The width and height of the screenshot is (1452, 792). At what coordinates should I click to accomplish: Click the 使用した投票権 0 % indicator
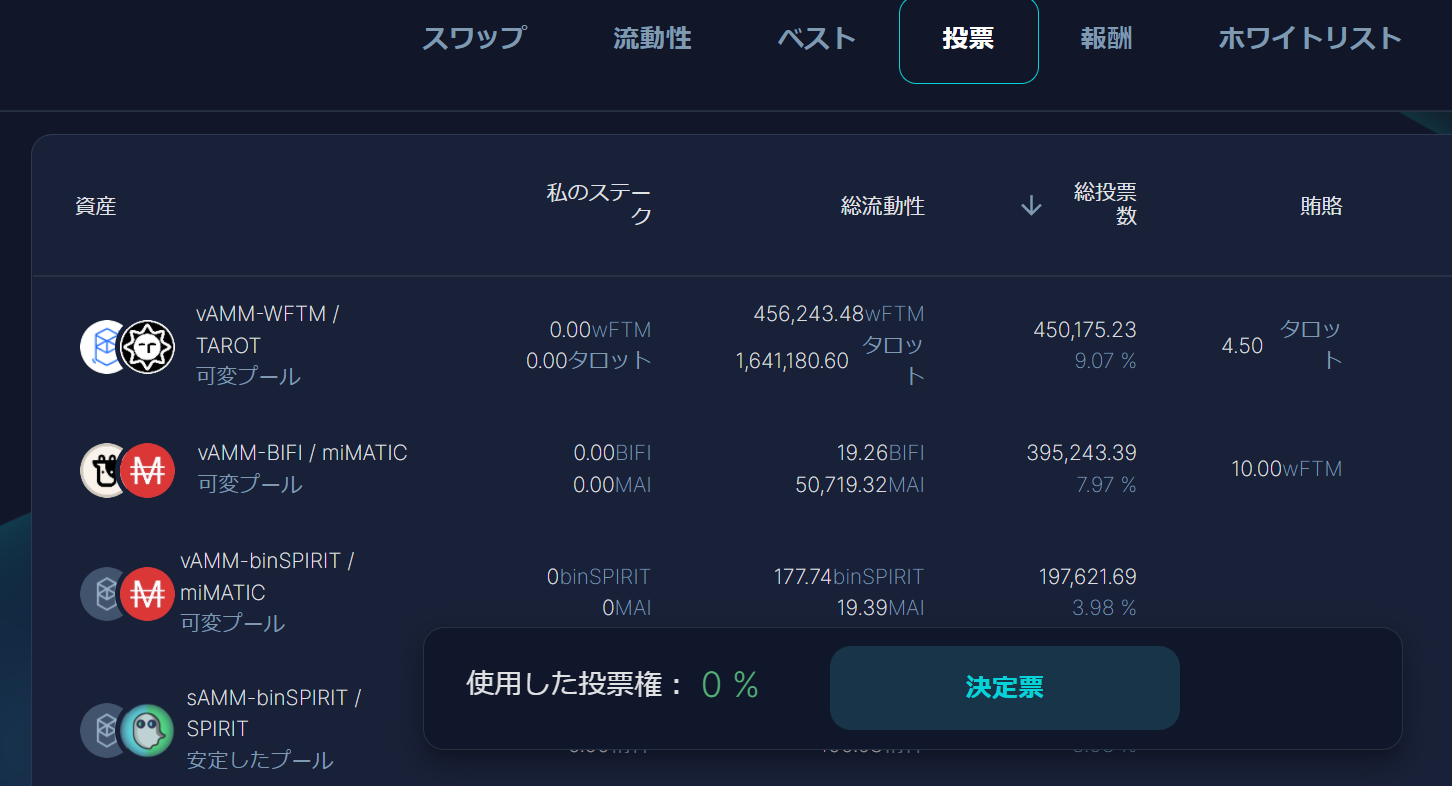612,685
